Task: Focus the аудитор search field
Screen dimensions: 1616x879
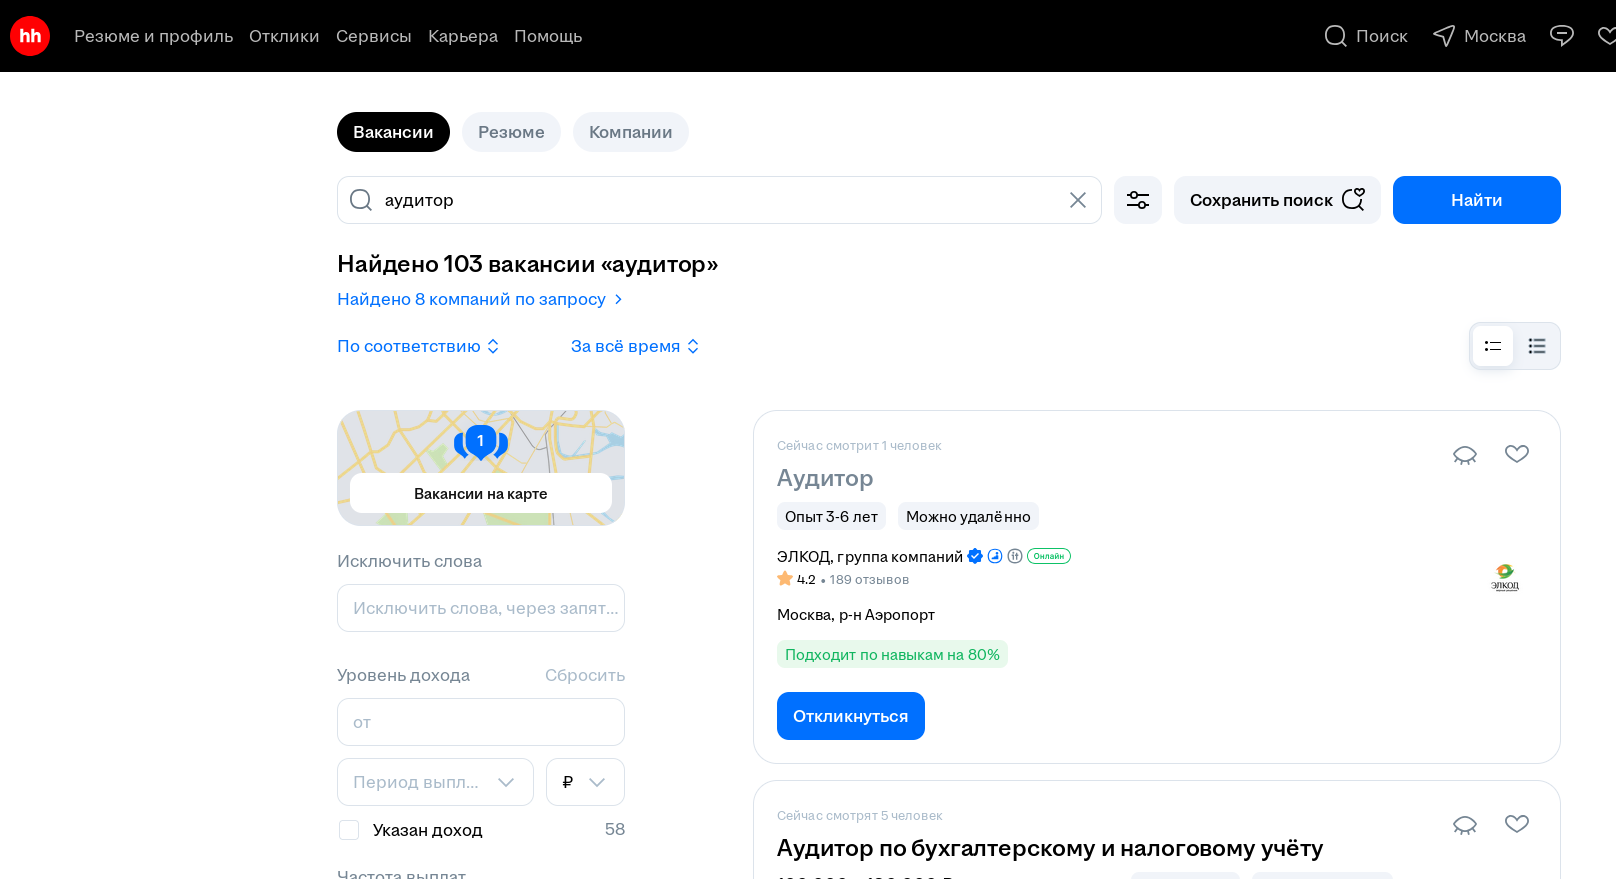Action: tap(719, 200)
